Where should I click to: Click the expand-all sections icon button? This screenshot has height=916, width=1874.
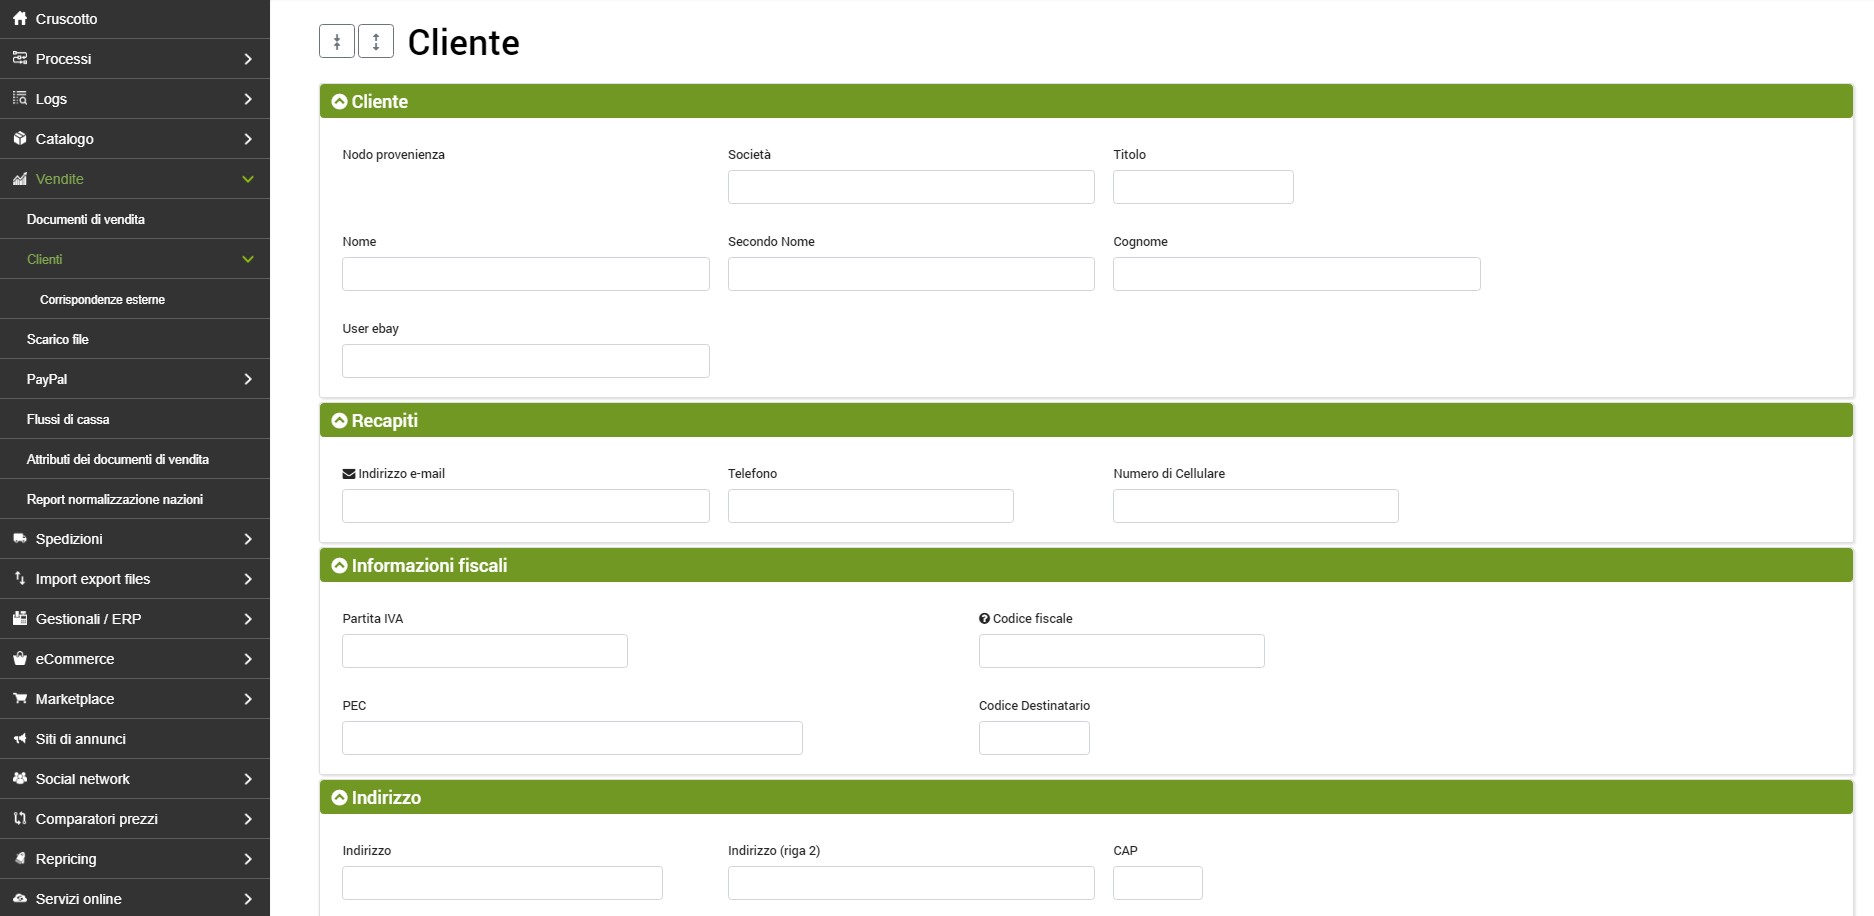point(376,42)
